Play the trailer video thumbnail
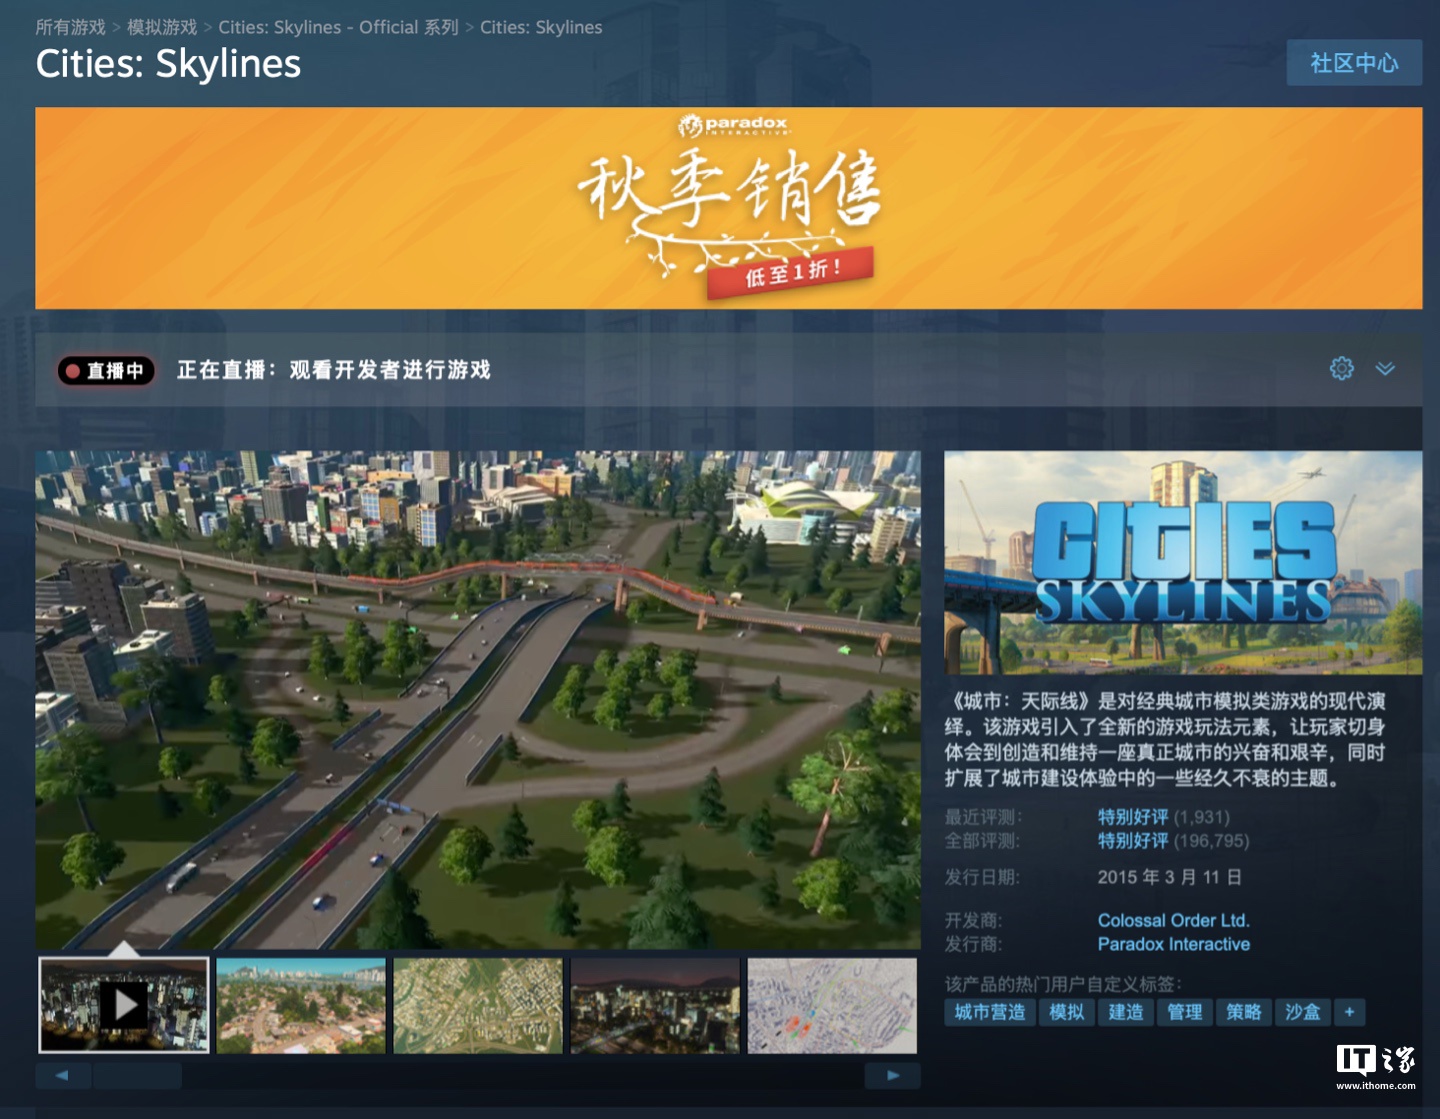The image size is (1440, 1119). 124,1005
